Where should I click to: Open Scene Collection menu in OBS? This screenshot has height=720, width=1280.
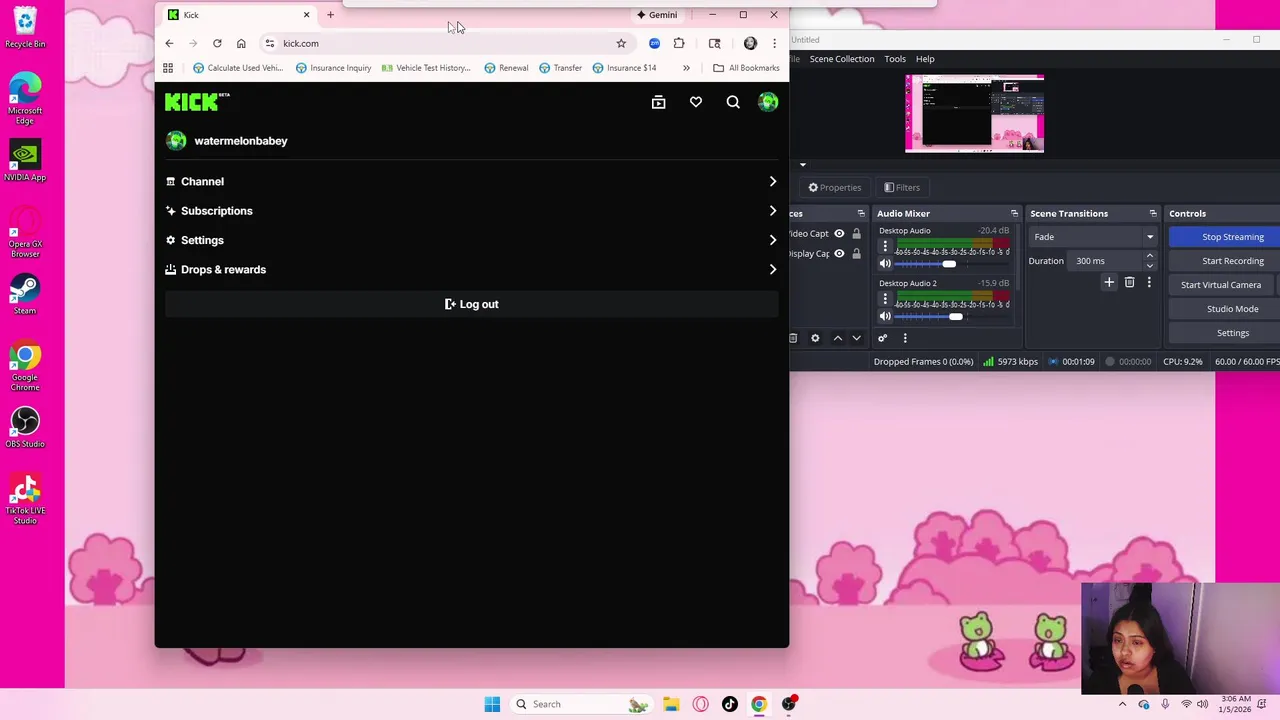point(841,59)
